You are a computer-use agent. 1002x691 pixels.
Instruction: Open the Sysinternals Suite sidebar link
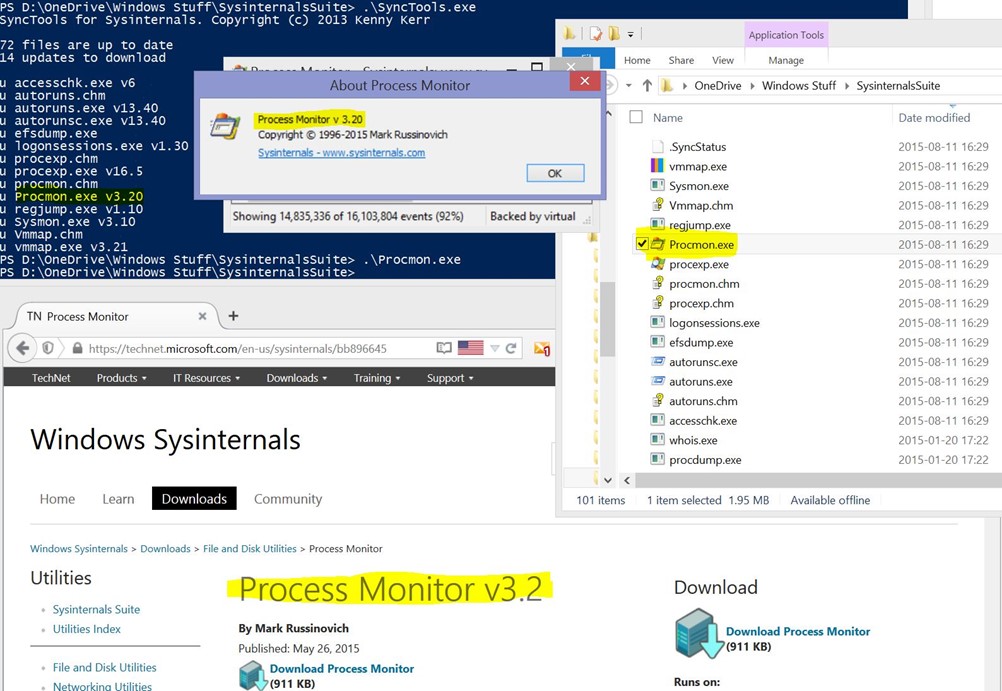(x=96, y=610)
